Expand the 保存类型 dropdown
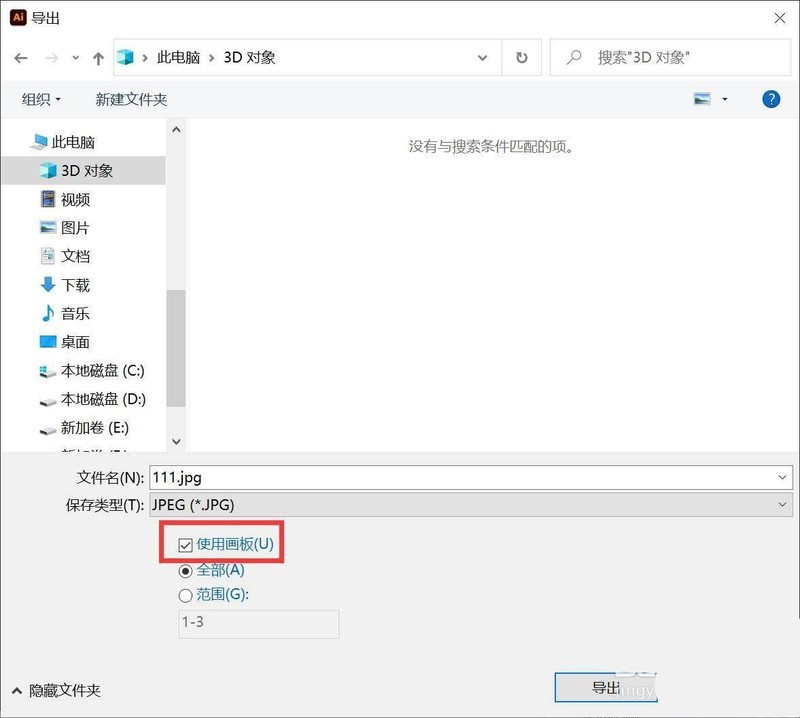This screenshot has width=800, height=718. 782,505
